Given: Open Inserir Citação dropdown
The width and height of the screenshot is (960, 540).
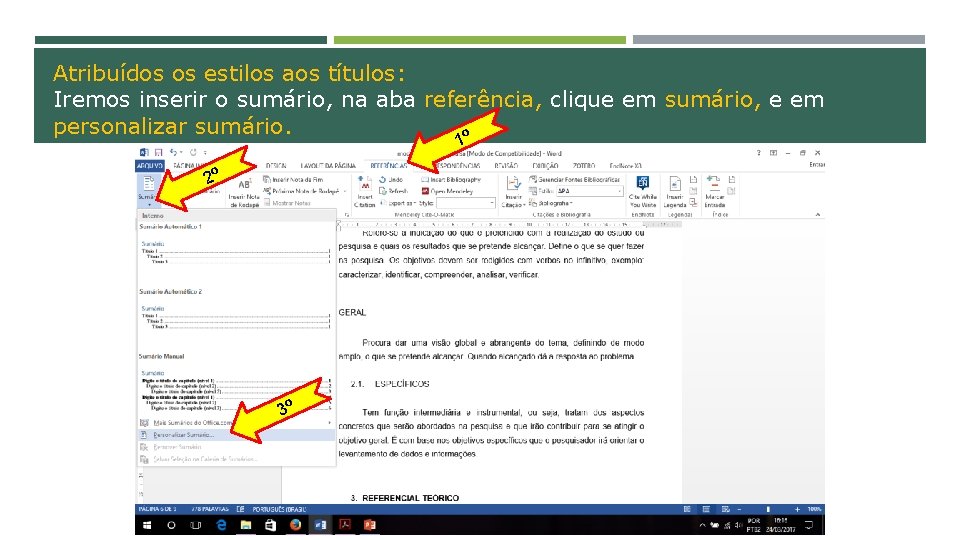Looking at the screenshot, I should [513, 192].
